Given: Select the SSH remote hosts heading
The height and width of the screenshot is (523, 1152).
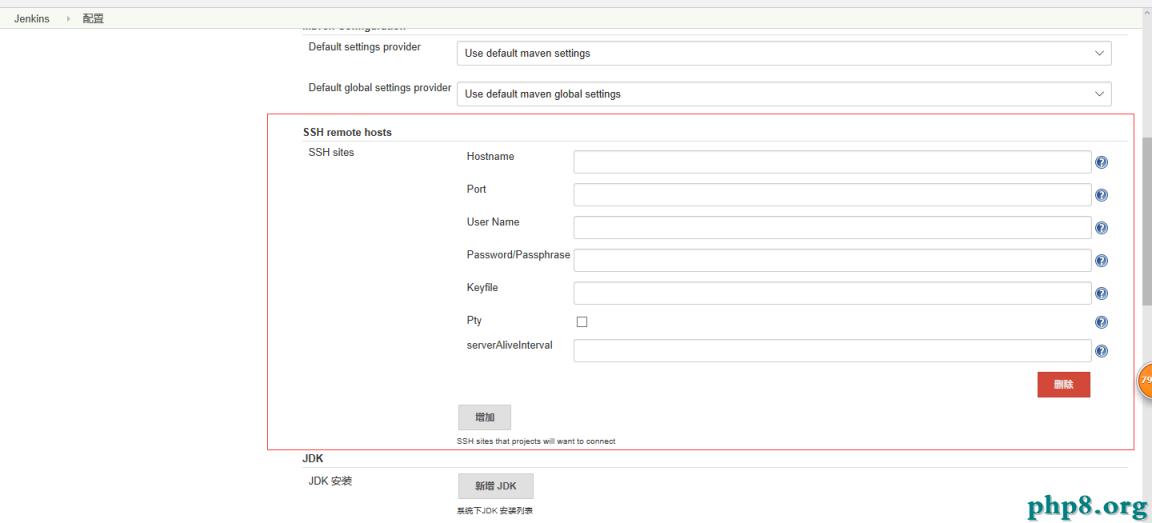Looking at the screenshot, I should [348, 132].
